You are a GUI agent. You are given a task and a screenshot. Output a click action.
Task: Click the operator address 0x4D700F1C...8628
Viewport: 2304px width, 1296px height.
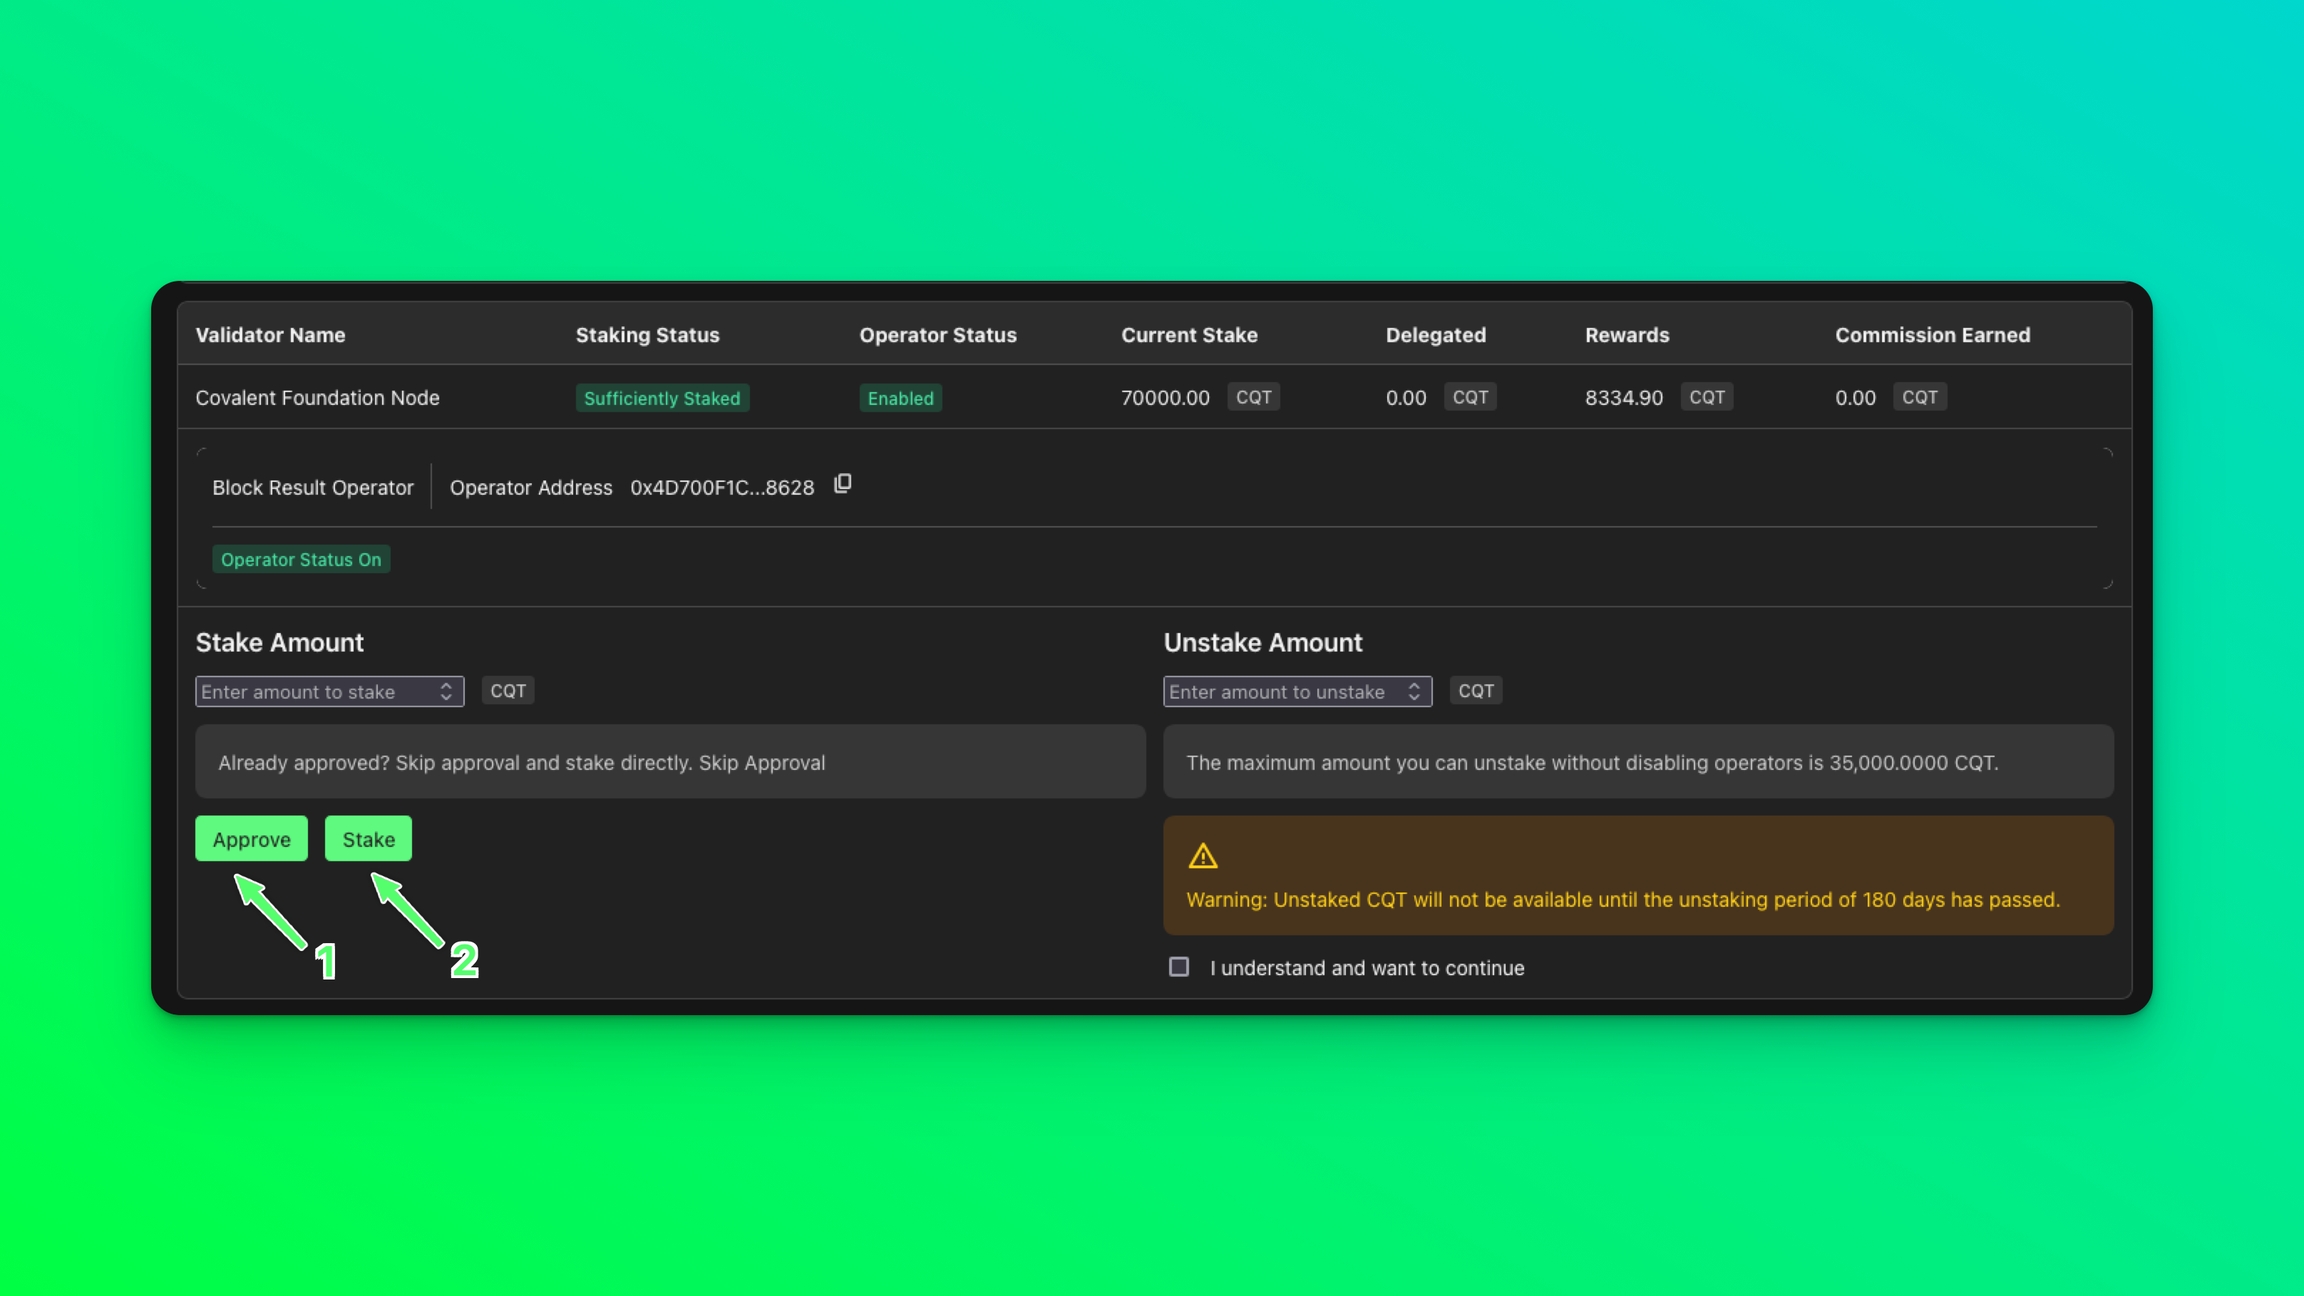point(722,488)
